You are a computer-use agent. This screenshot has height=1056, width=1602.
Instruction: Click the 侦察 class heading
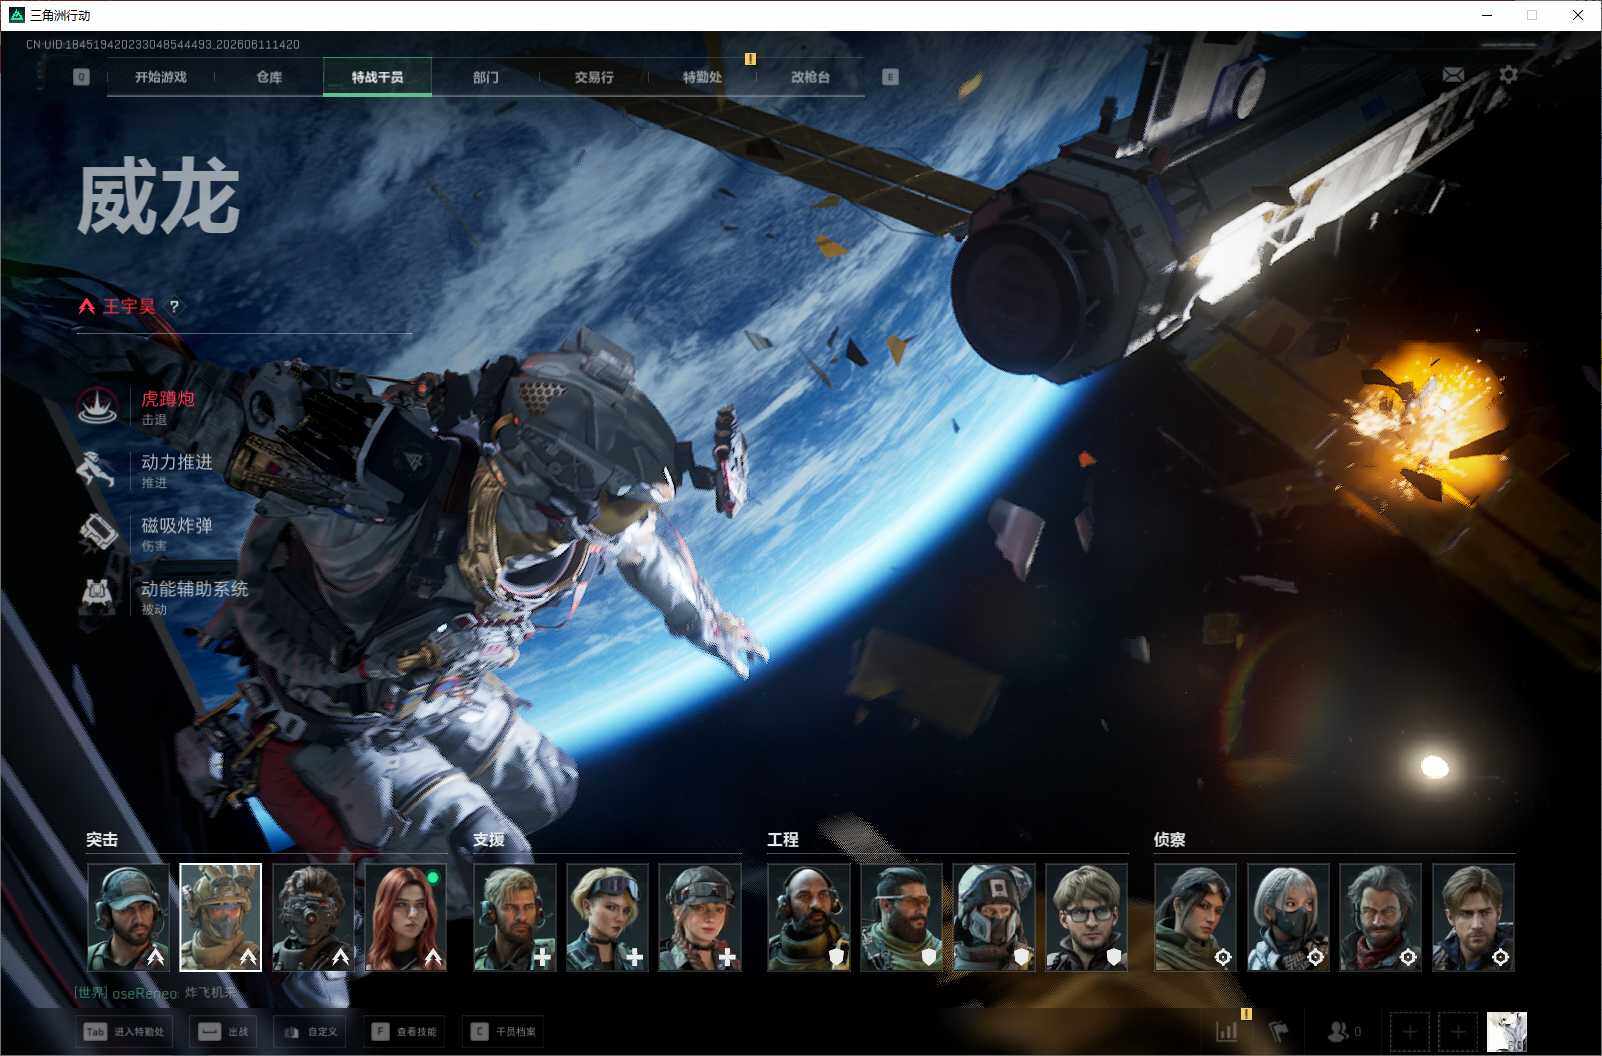[x=1169, y=840]
